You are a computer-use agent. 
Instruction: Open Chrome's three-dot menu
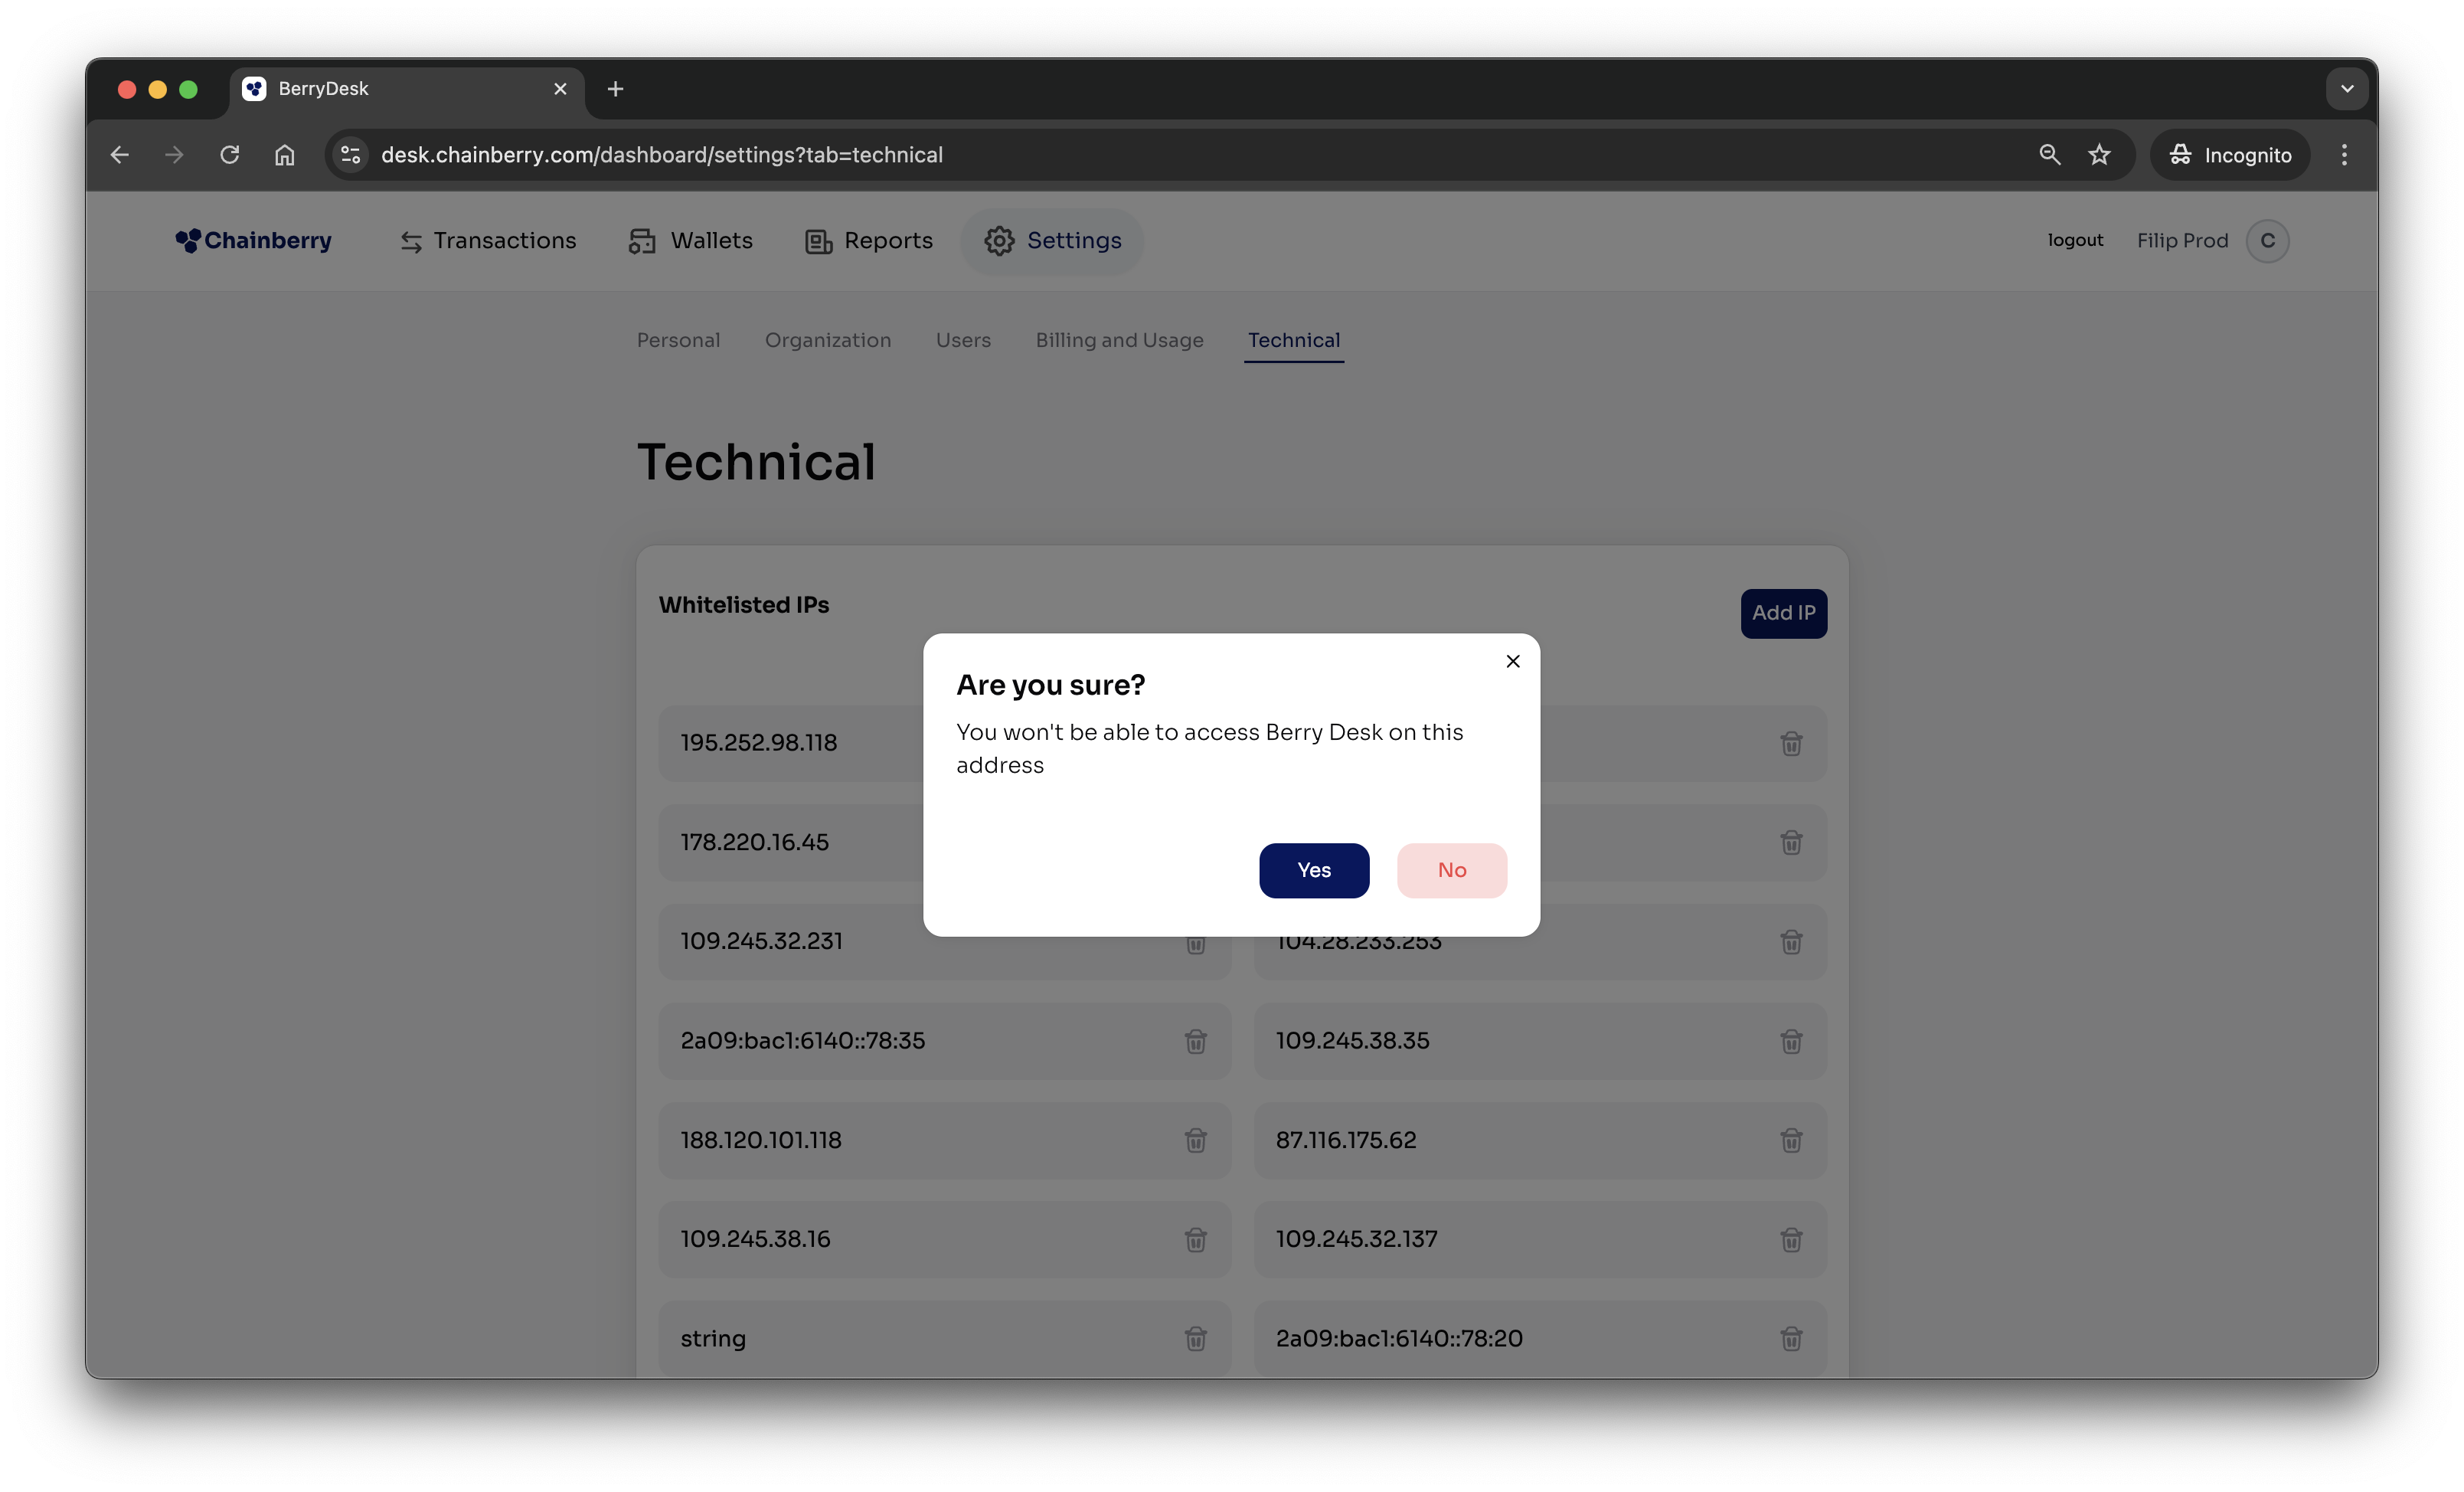(2343, 155)
